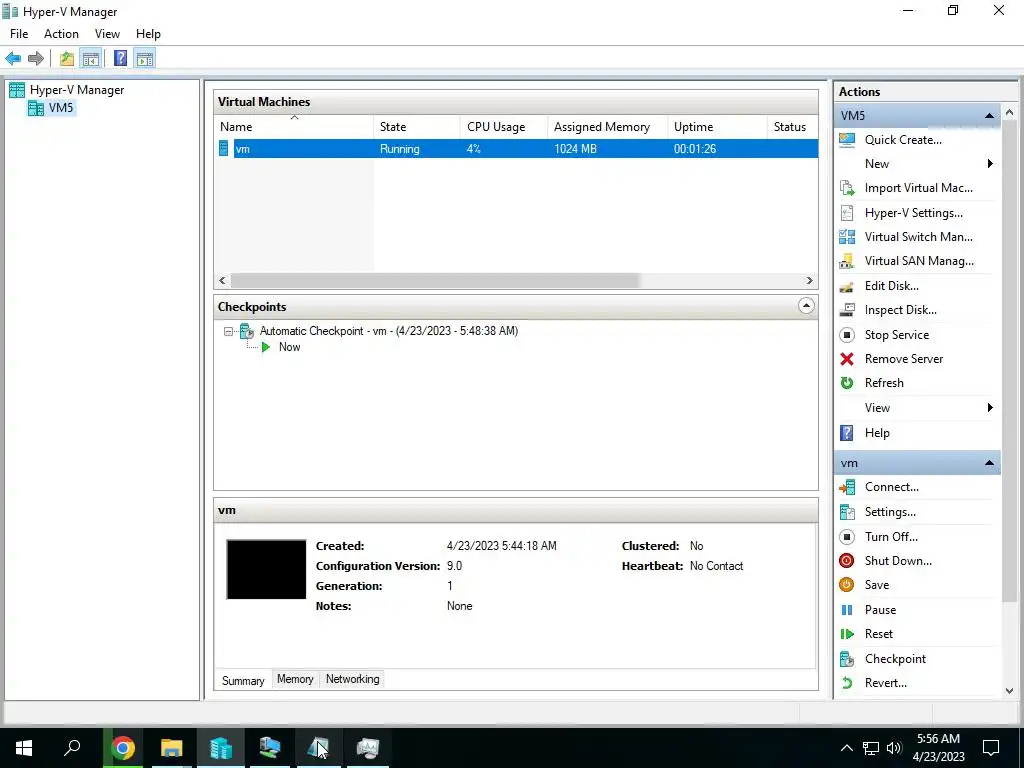
Task: Expand the New submenu arrow
Action: tap(990, 164)
